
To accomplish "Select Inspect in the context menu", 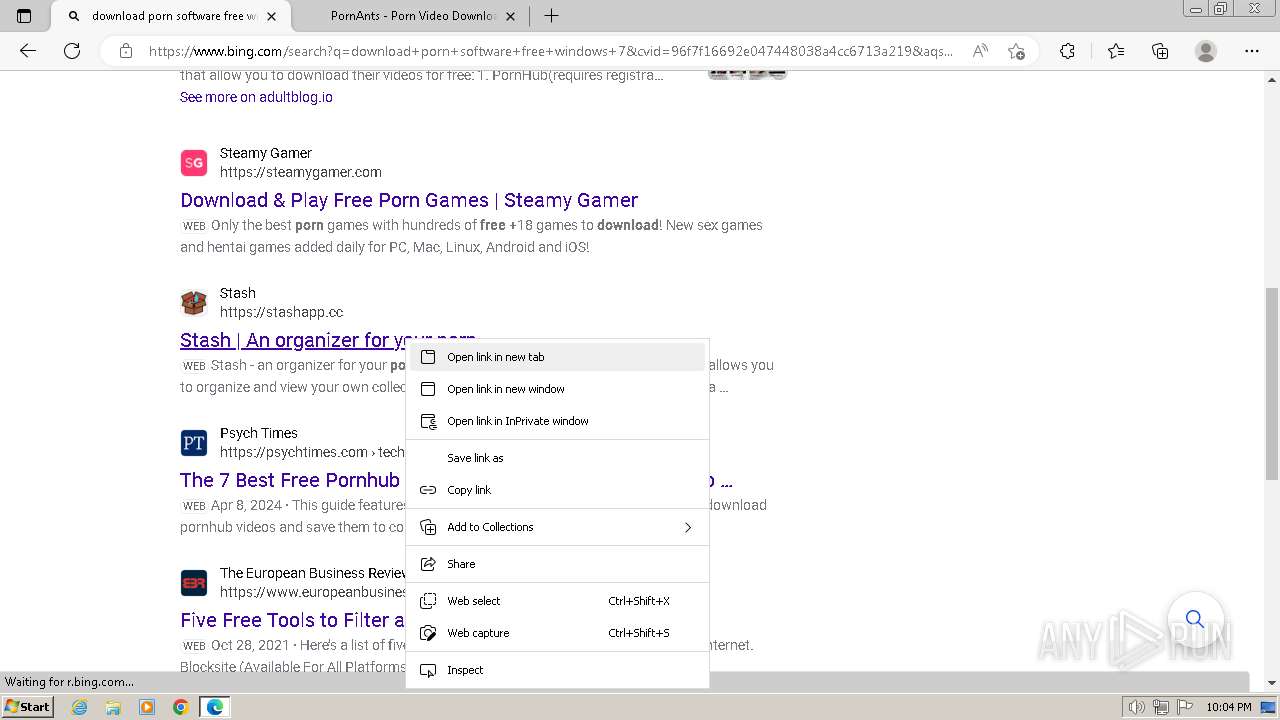I will tap(557, 670).
